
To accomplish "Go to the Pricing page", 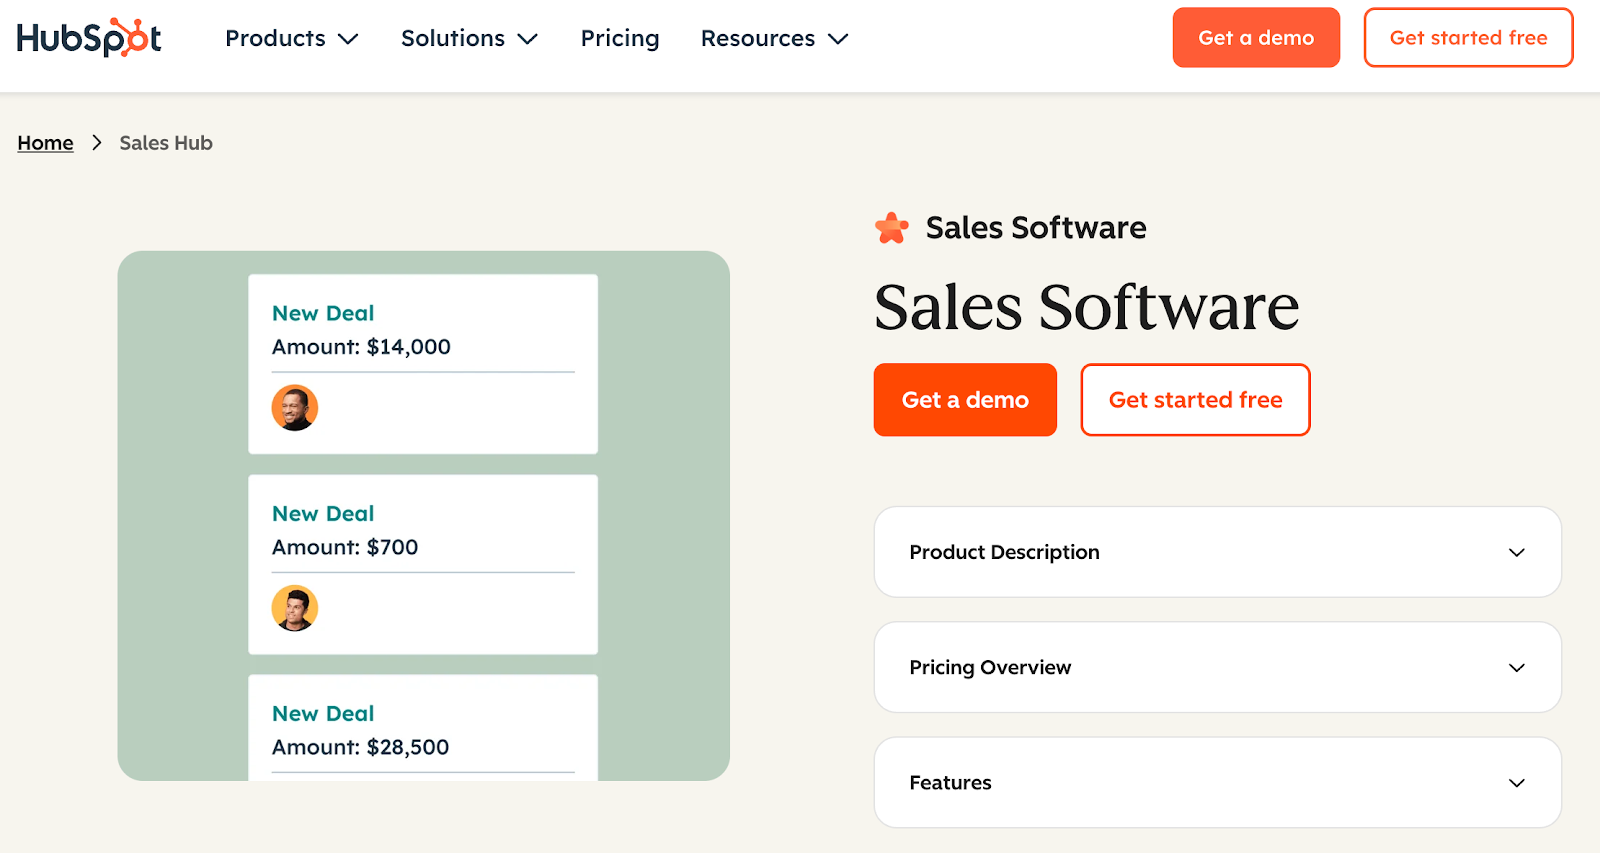I will (620, 38).
